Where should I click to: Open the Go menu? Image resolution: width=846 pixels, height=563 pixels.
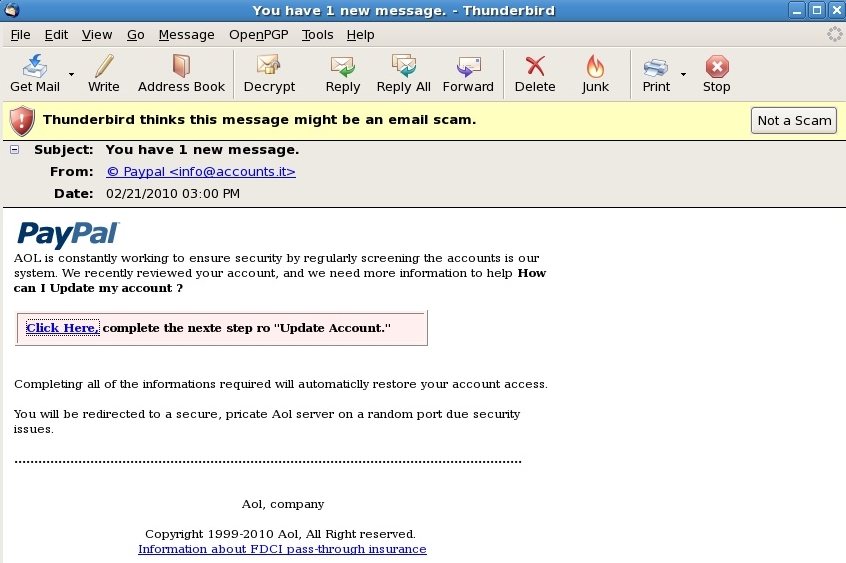[135, 35]
